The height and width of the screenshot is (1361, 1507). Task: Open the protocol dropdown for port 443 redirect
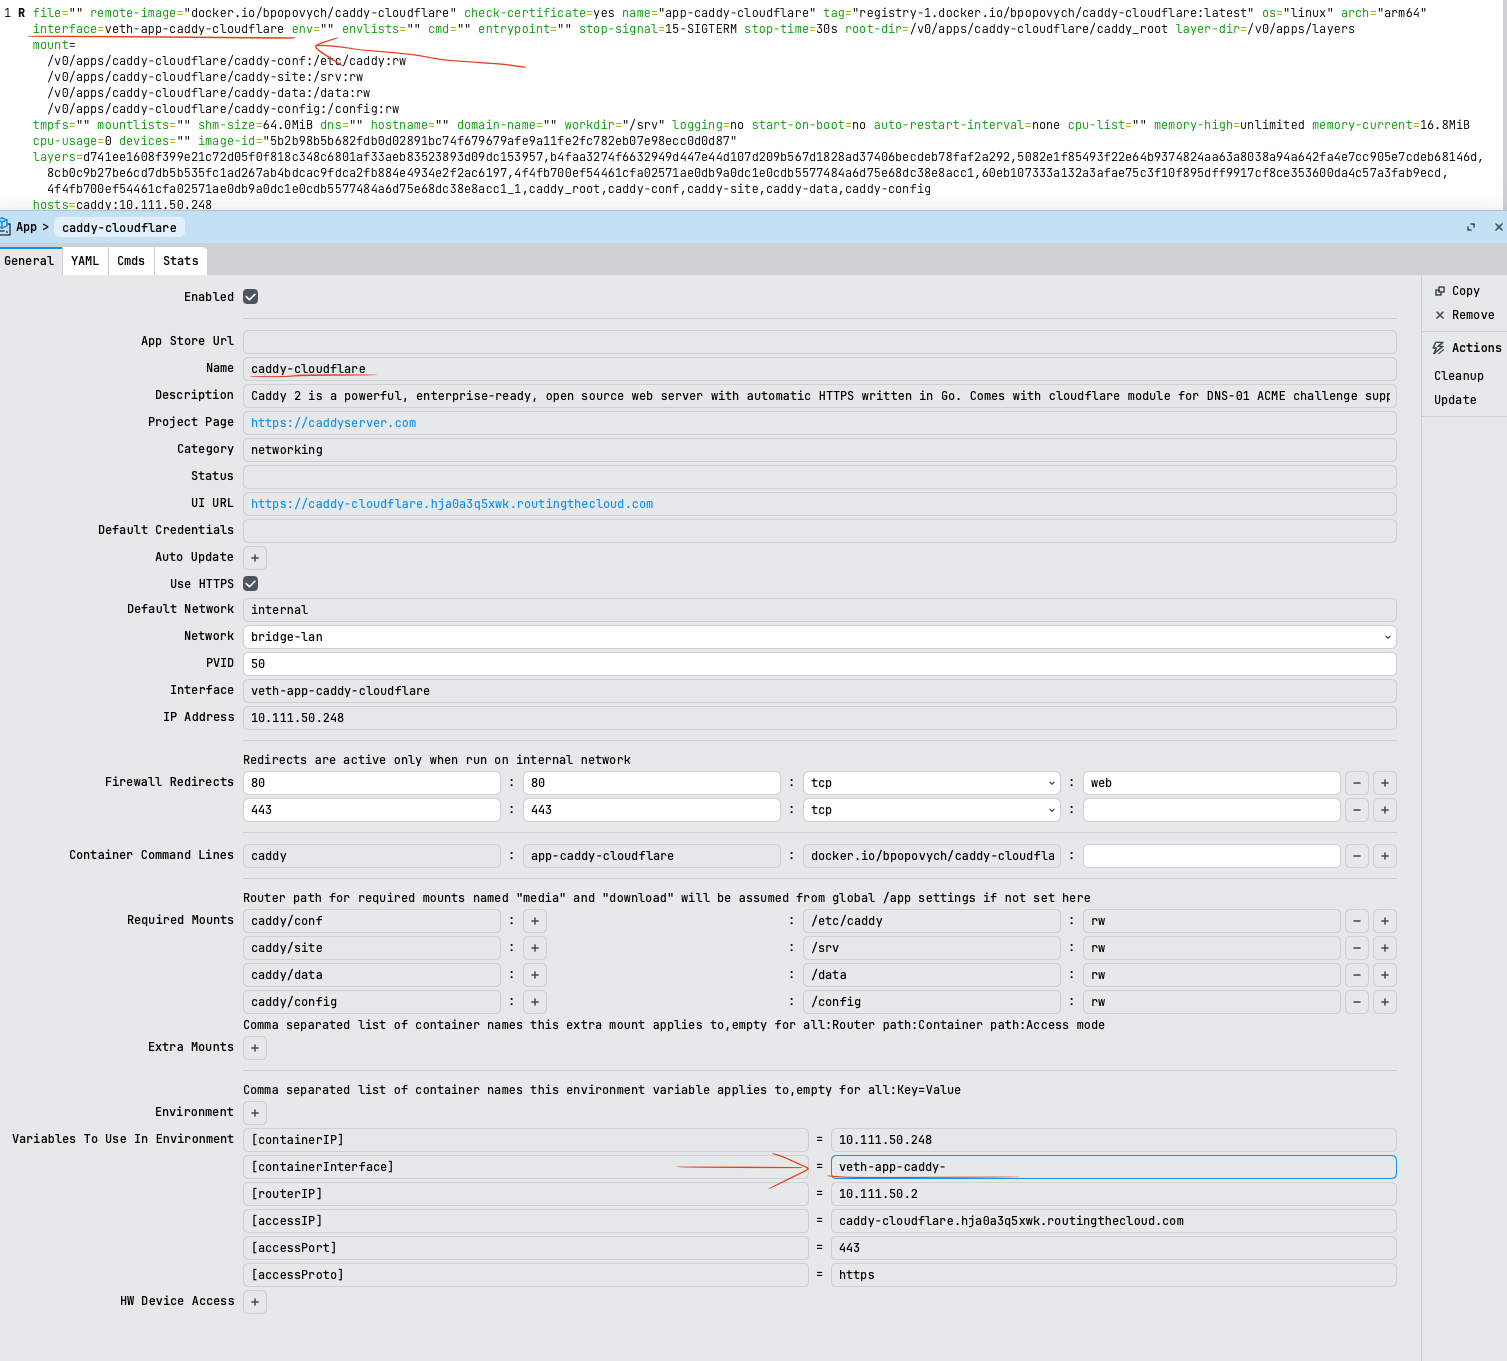click(932, 810)
